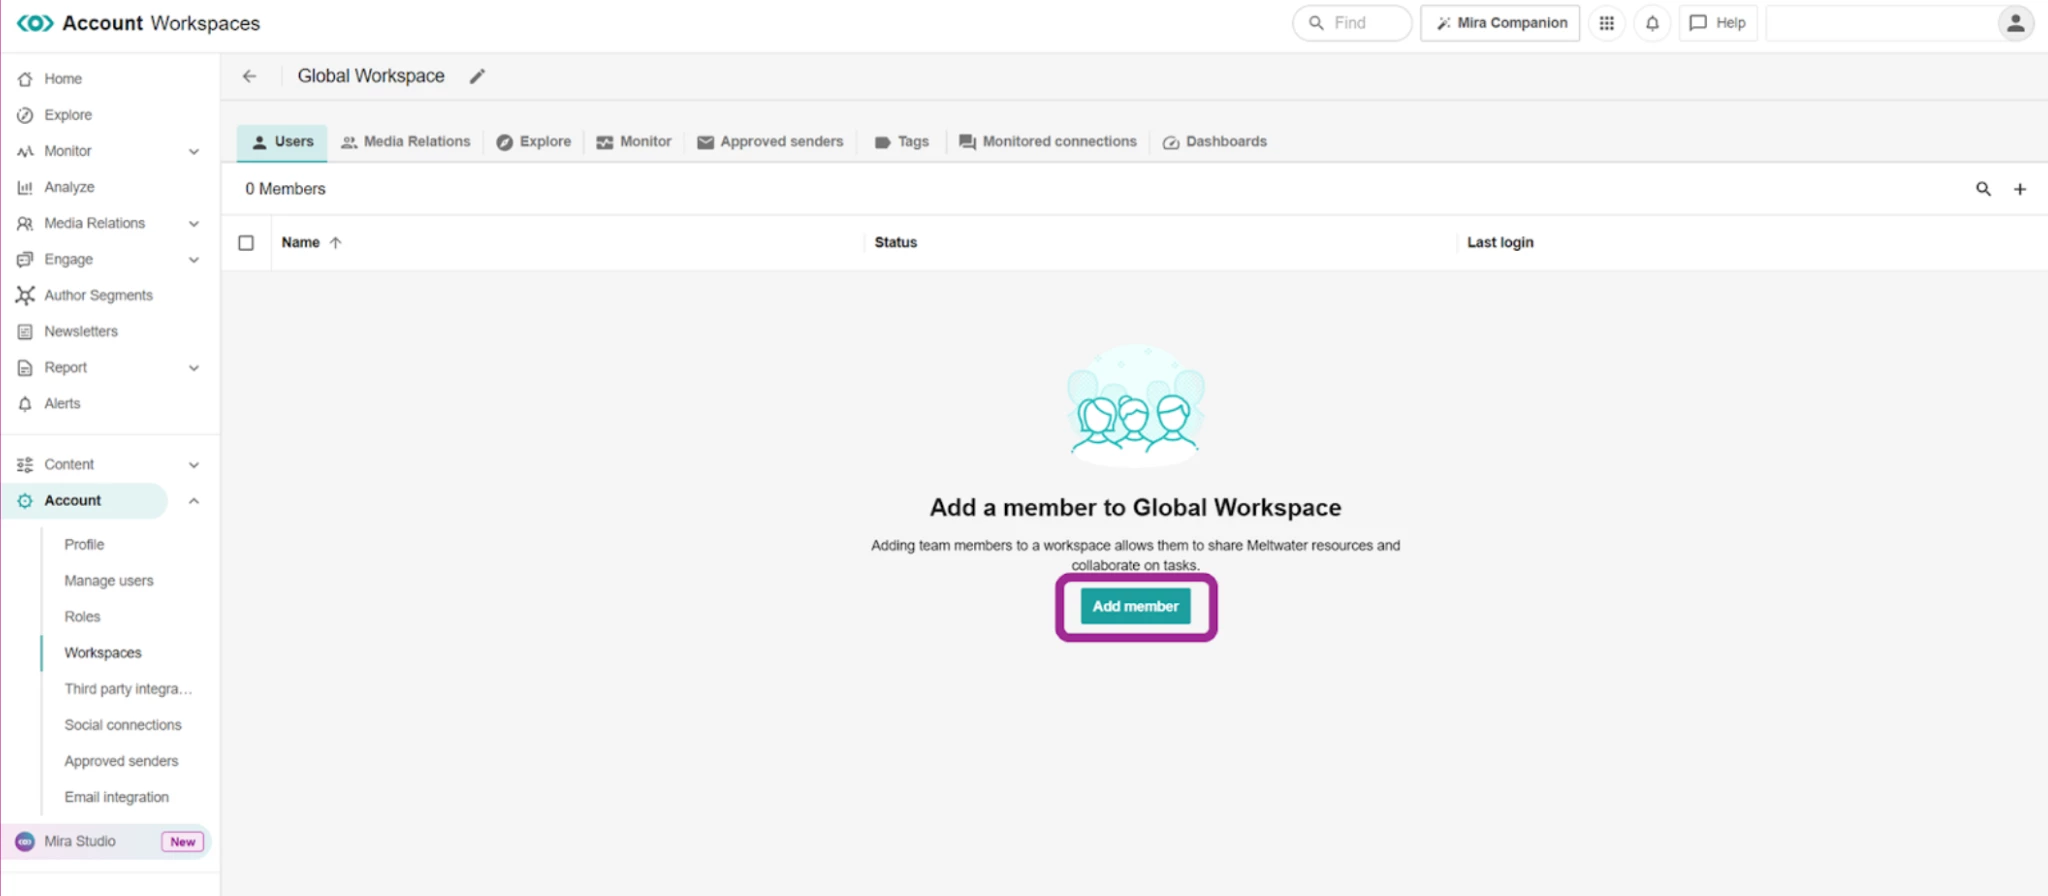Click the Meltwater logo icon
Image resolution: width=2048 pixels, height=896 pixels.
pyautogui.click(x=35, y=23)
